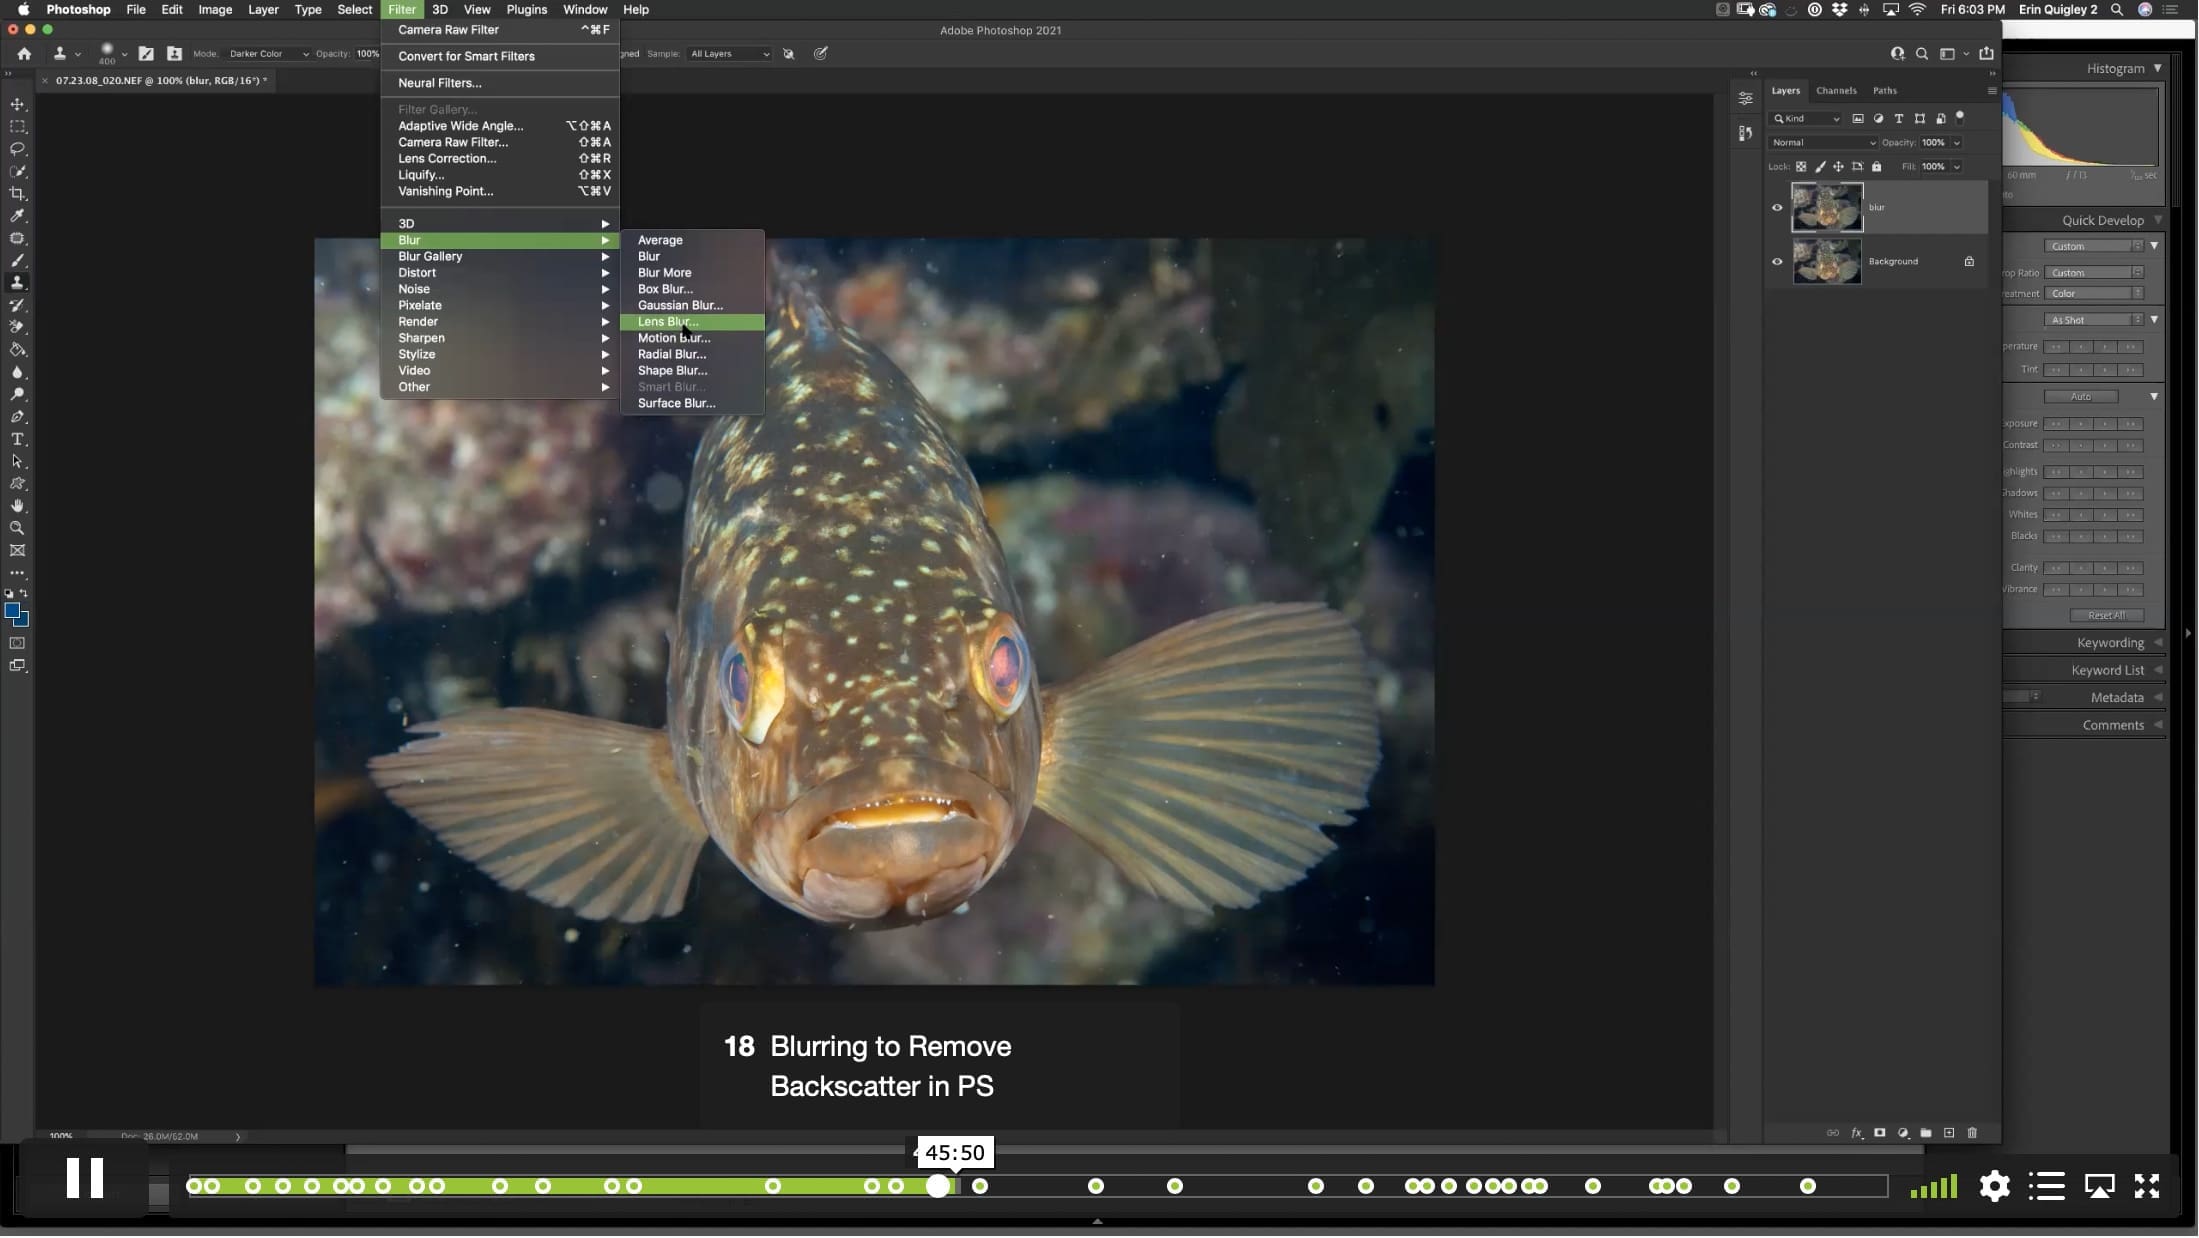Open the layer blend mode Normal dropdown
This screenshot has height=1238, width=2199.
tap(1823, 143)
